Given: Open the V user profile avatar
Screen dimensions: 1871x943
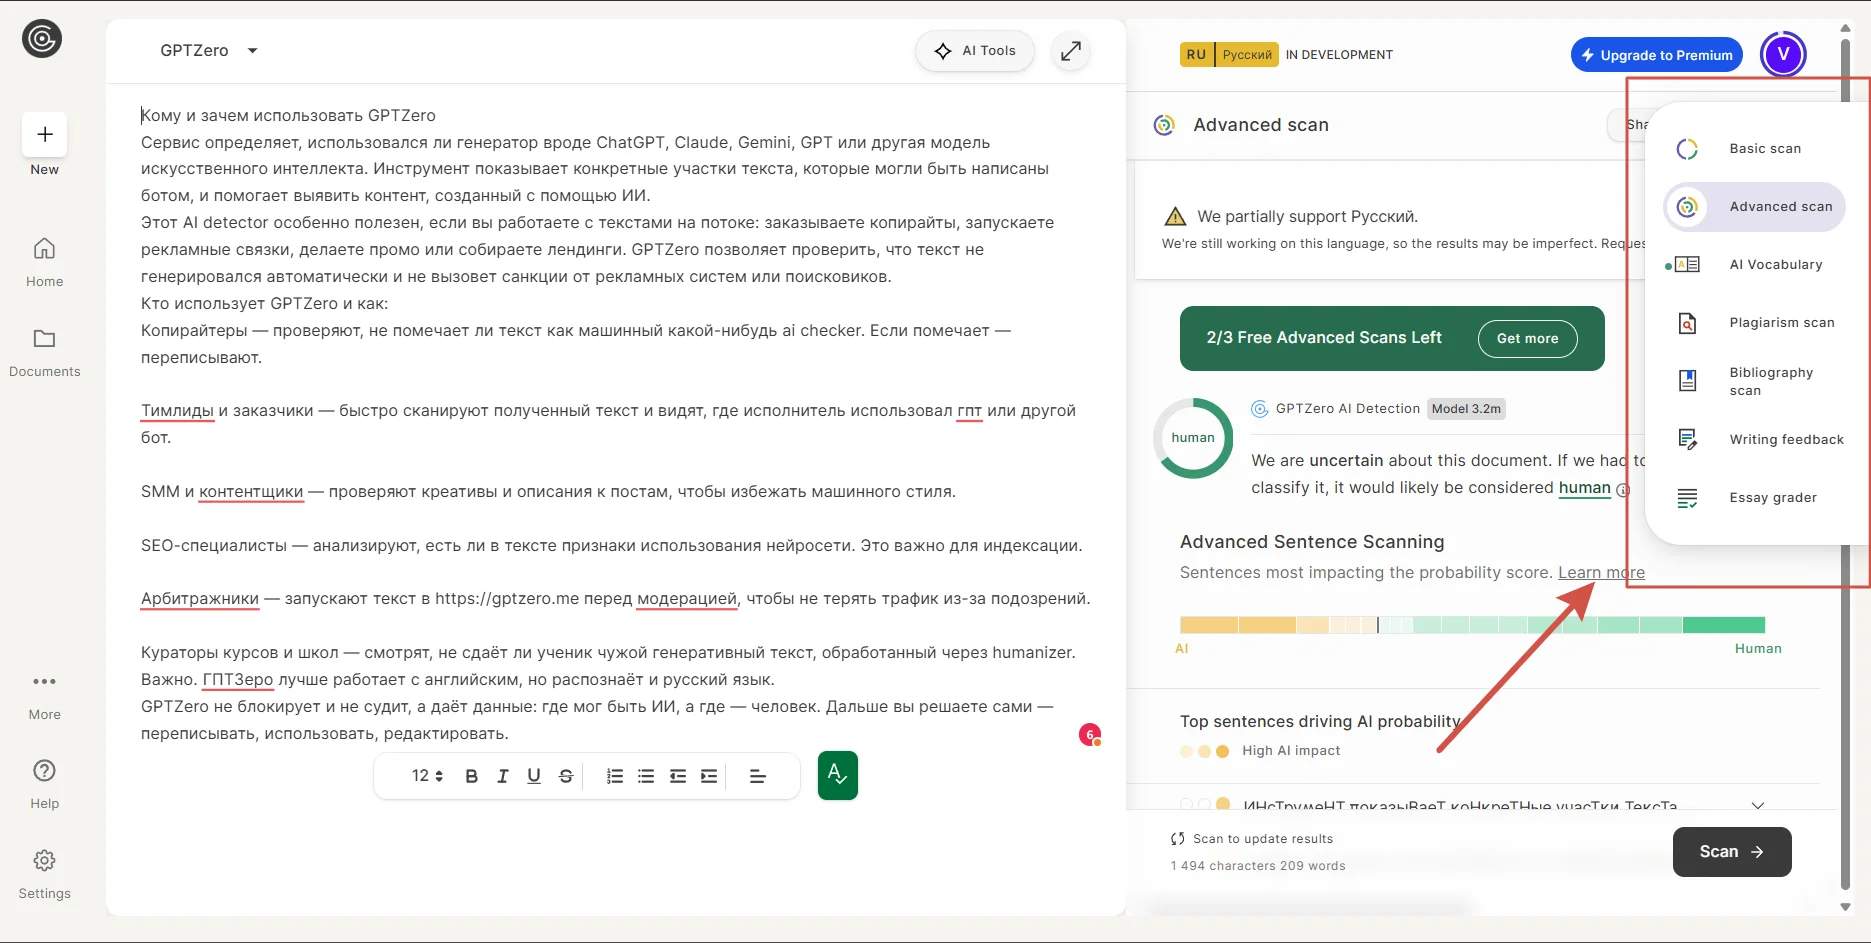Looking at the screenshot, I should 1783,54.
